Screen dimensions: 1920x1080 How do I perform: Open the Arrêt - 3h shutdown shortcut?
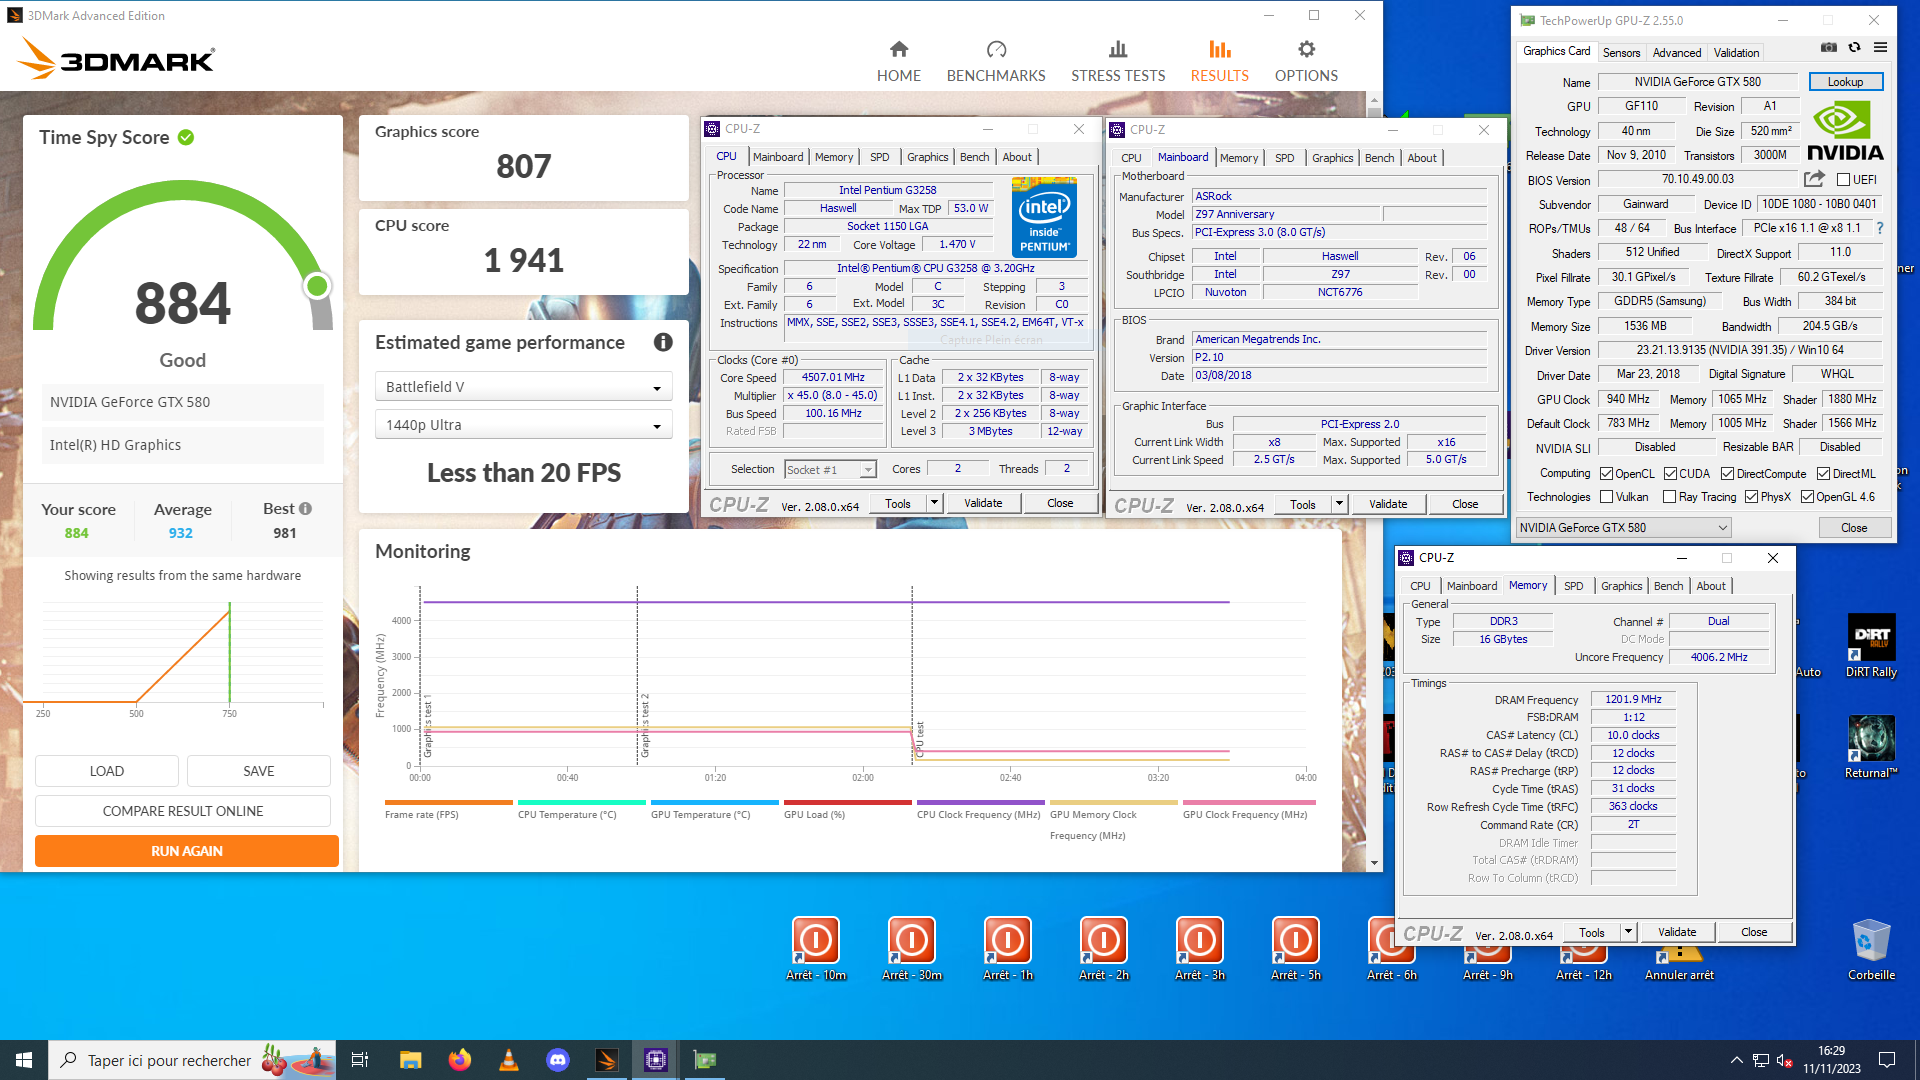pos(1200,948)
